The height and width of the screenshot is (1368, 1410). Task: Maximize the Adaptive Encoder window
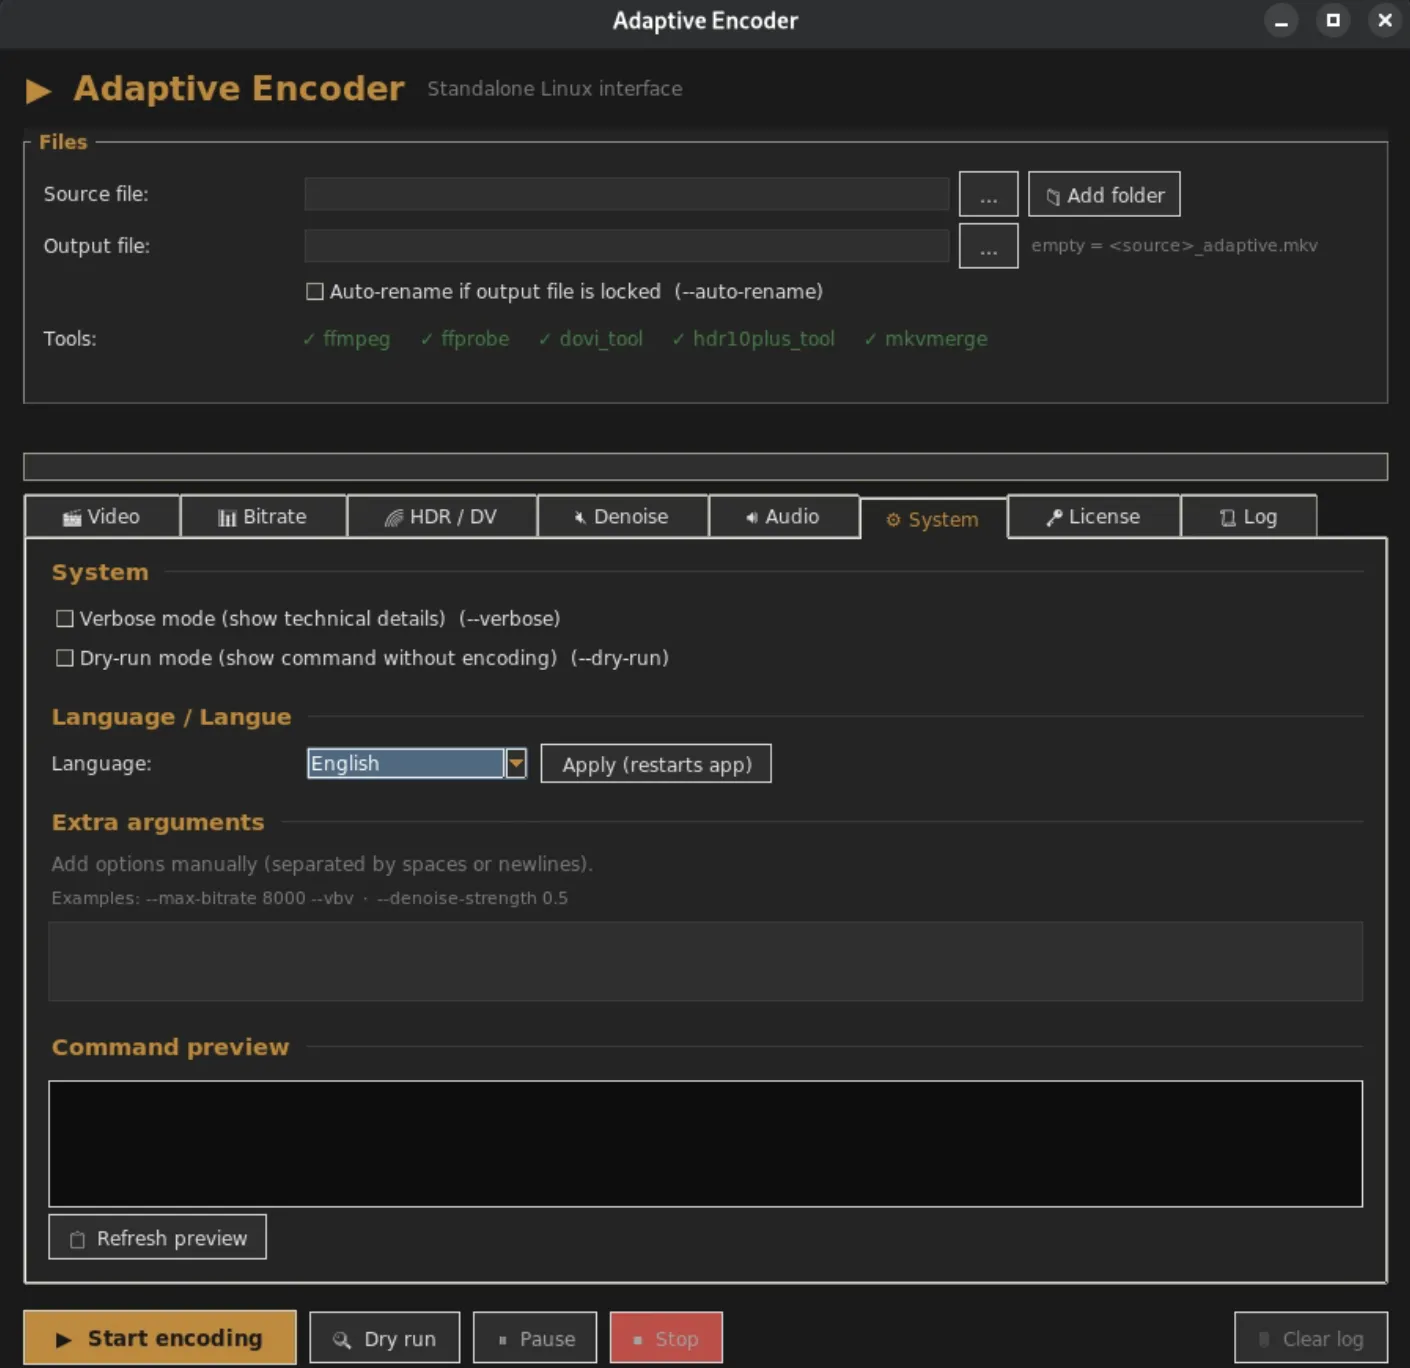1333,20
